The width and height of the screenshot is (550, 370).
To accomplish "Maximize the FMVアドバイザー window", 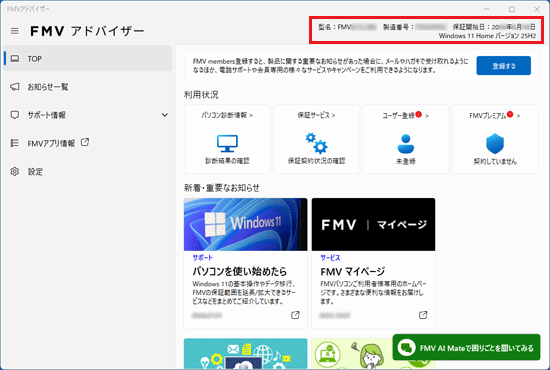I will tap(512, 9).
